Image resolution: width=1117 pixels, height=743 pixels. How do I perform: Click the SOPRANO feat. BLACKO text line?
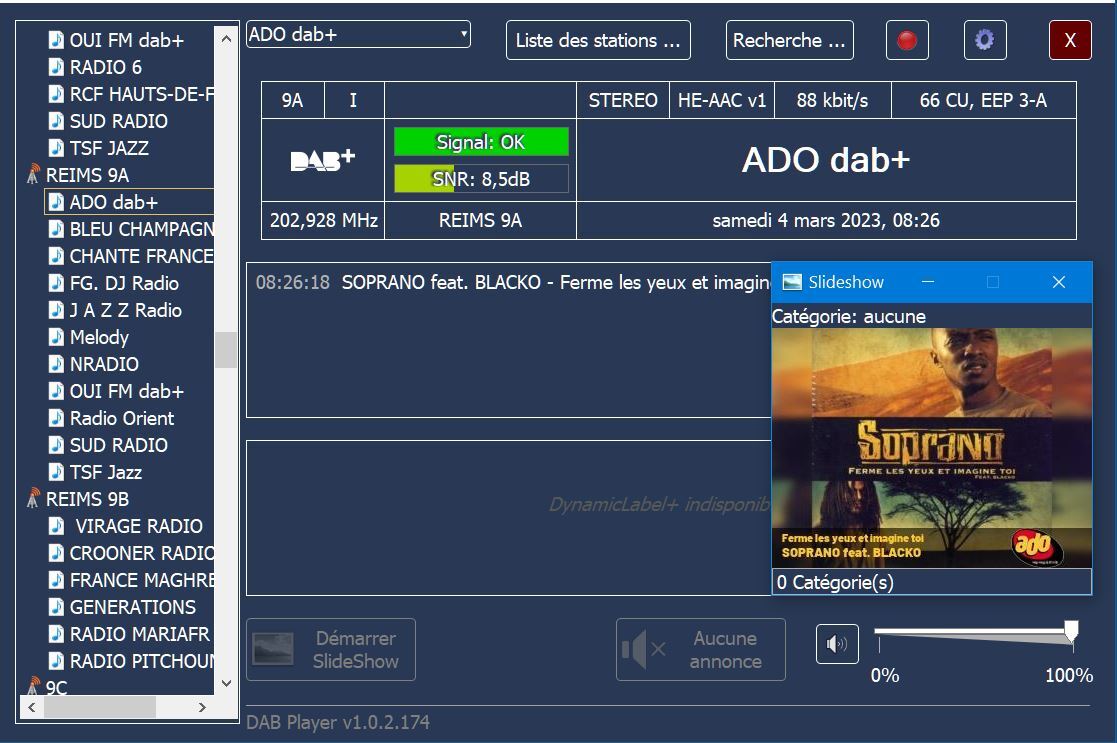tap(556, 283)
